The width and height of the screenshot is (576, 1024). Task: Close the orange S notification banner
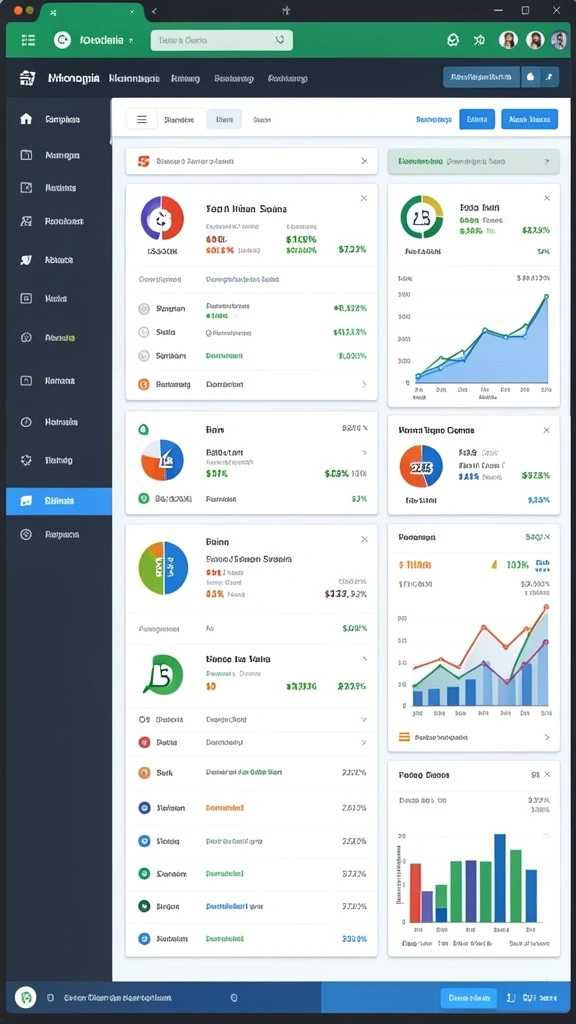coord(364,161)
